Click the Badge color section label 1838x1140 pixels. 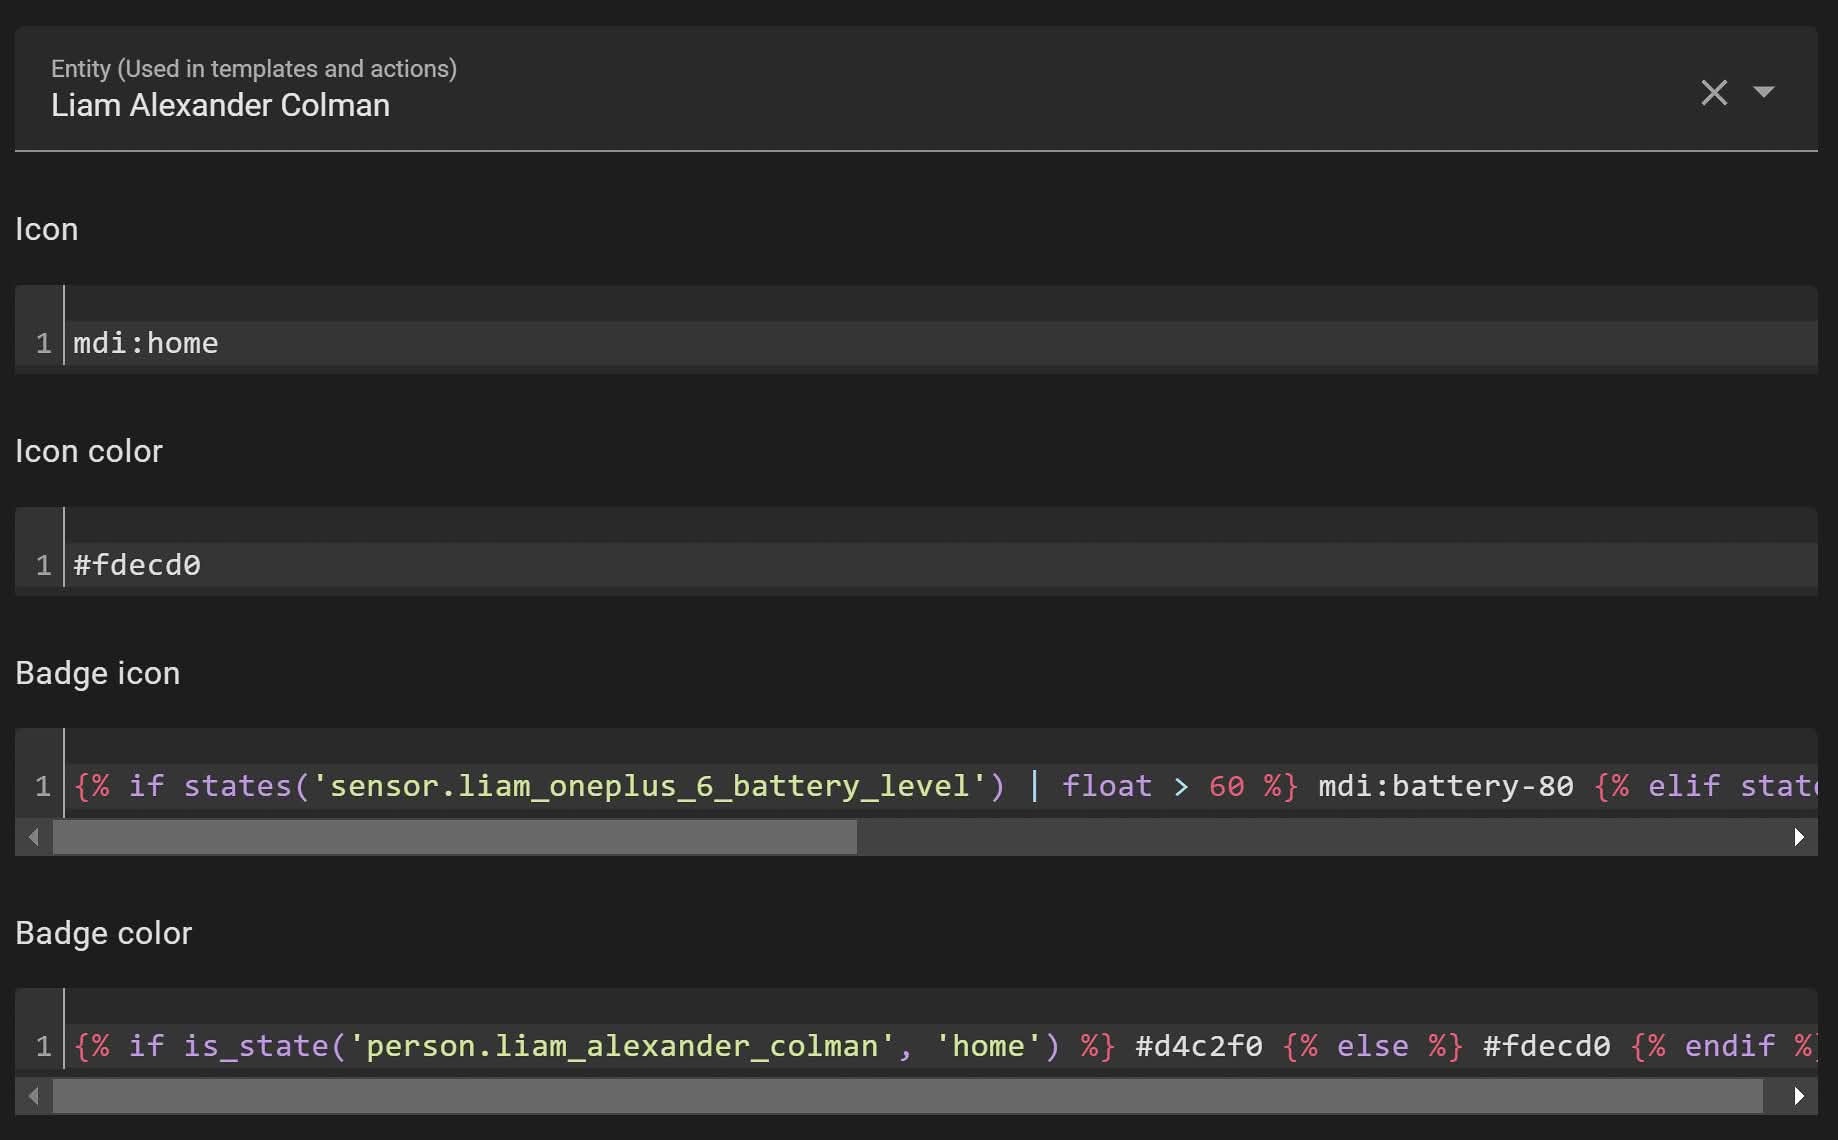(x=104, y=933)
